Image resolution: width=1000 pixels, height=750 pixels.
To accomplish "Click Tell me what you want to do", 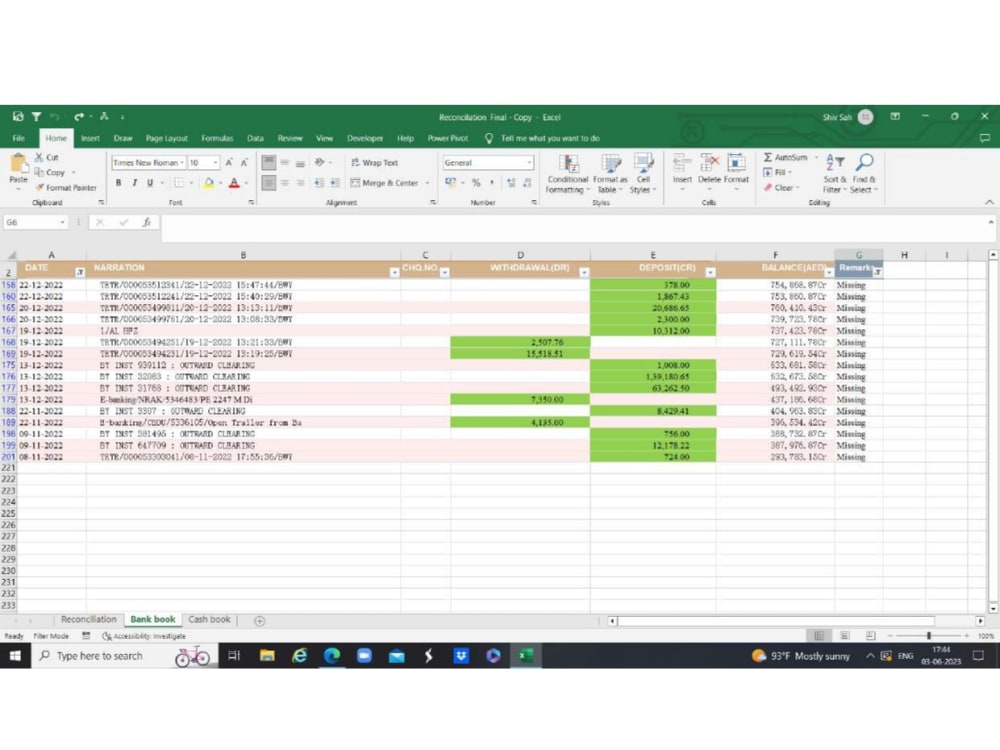I will point(550,138).
